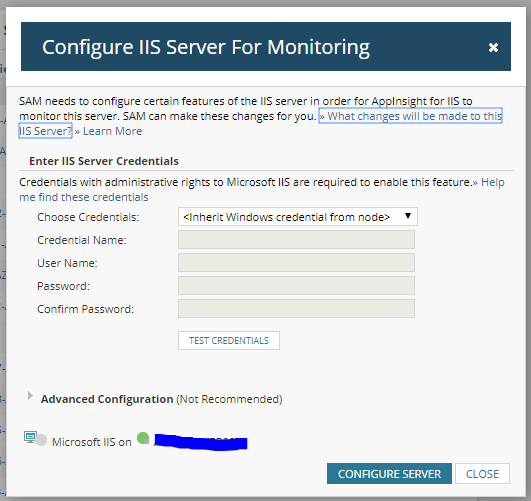Close the dialog with the X icon

pos(493,47)
